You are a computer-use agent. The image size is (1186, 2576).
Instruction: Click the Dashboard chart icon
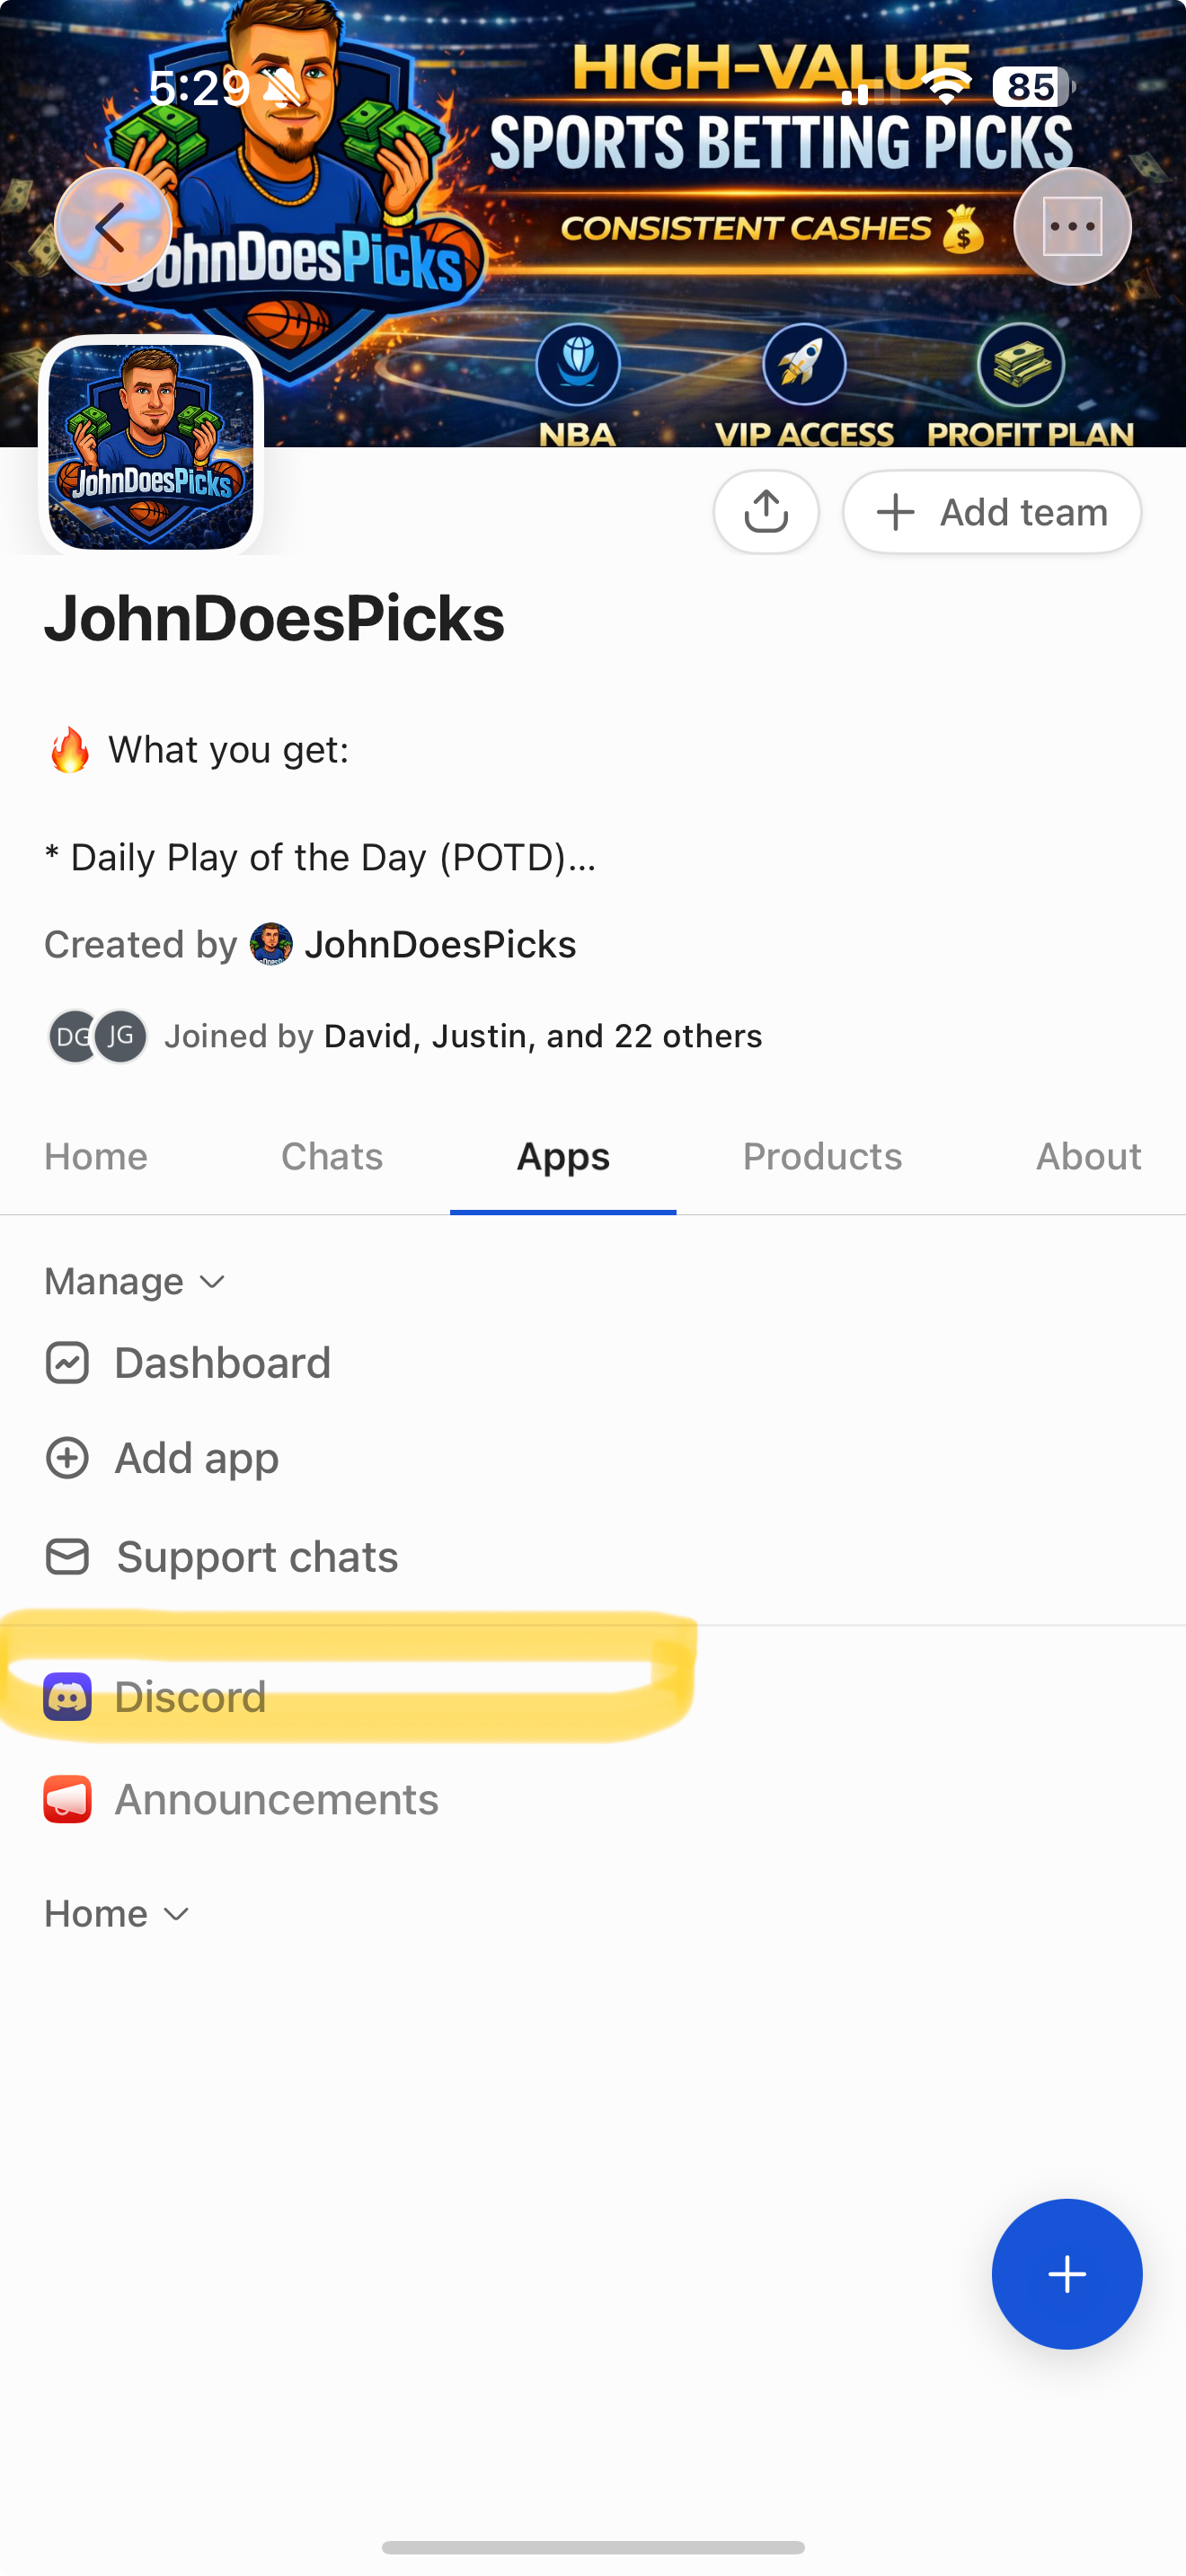point(67,1363)
